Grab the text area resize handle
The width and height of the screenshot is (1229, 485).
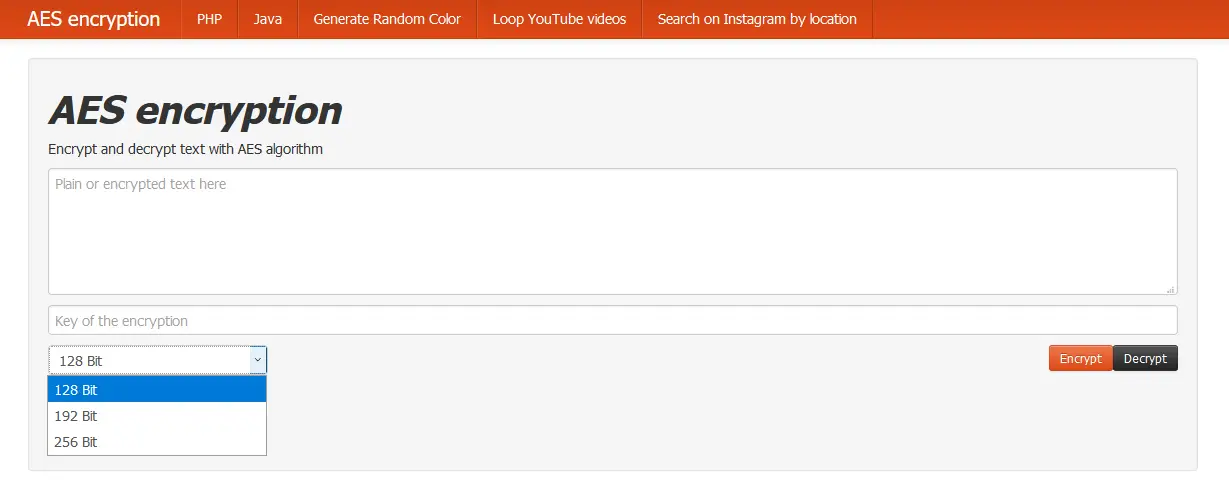point(1170,288)
